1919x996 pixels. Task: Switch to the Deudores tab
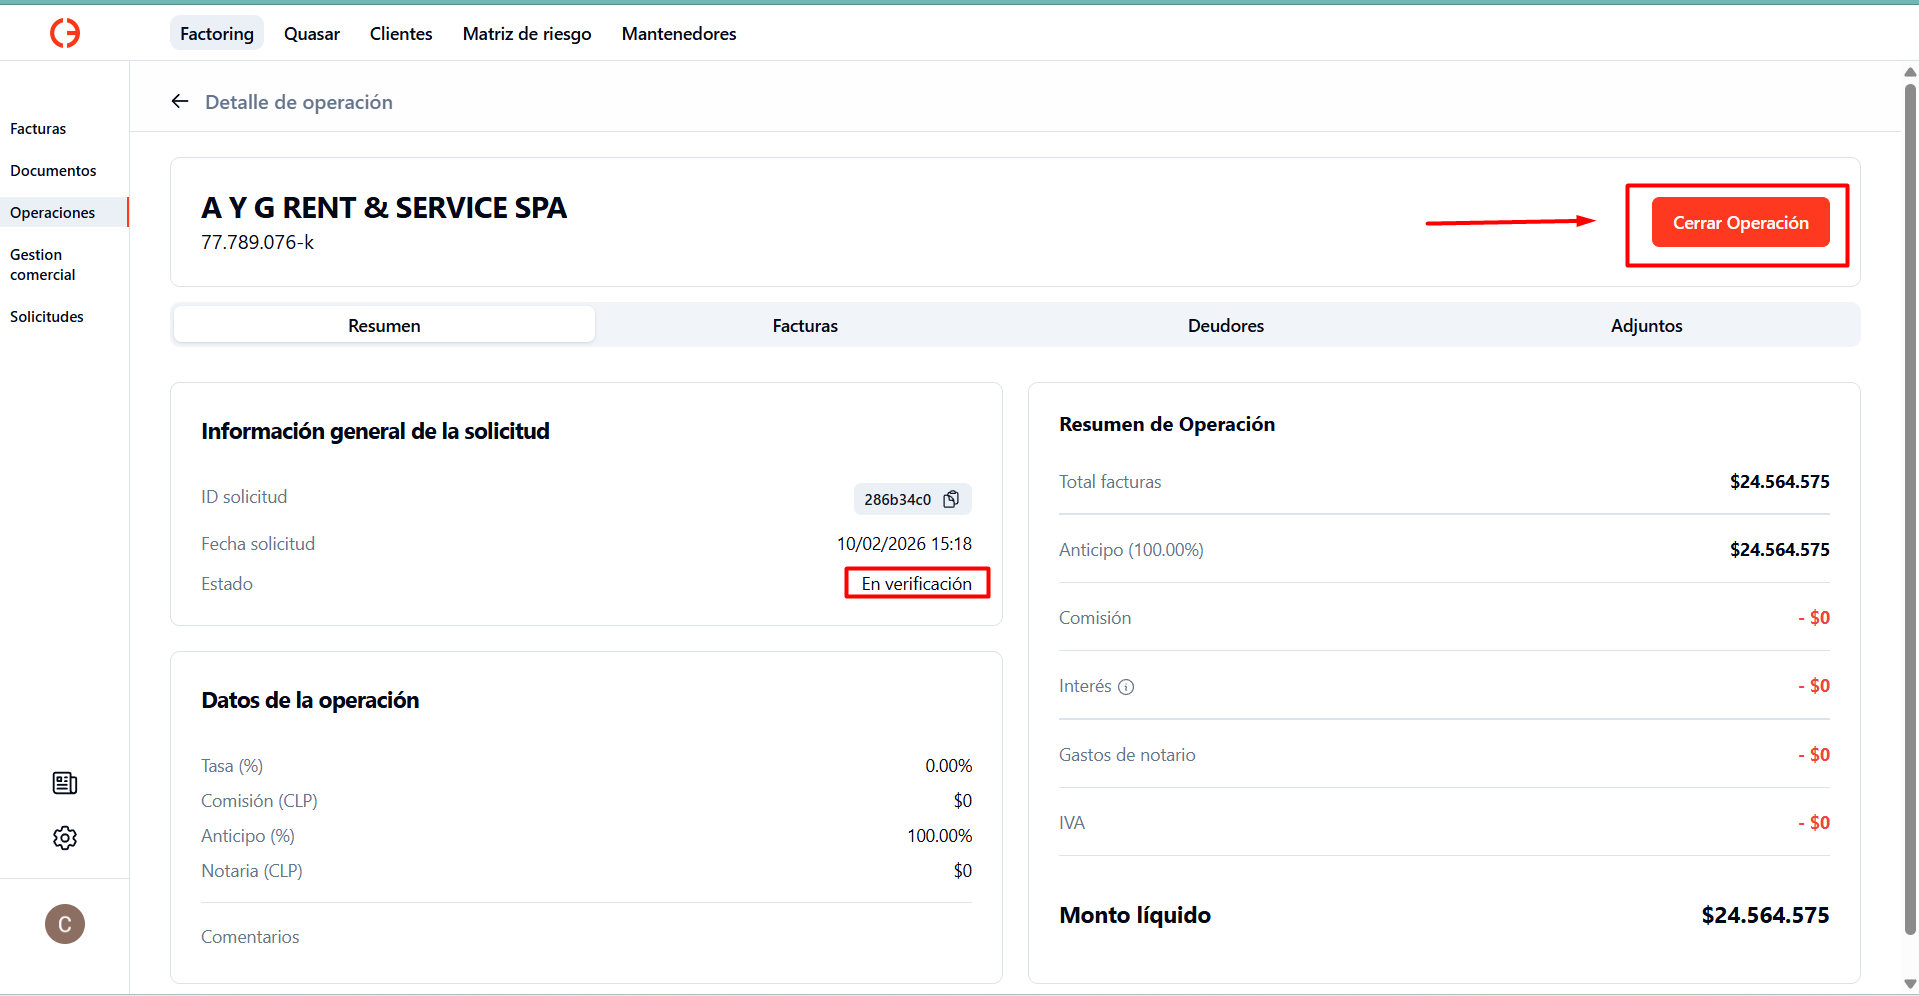click(x=1225, y=326)
